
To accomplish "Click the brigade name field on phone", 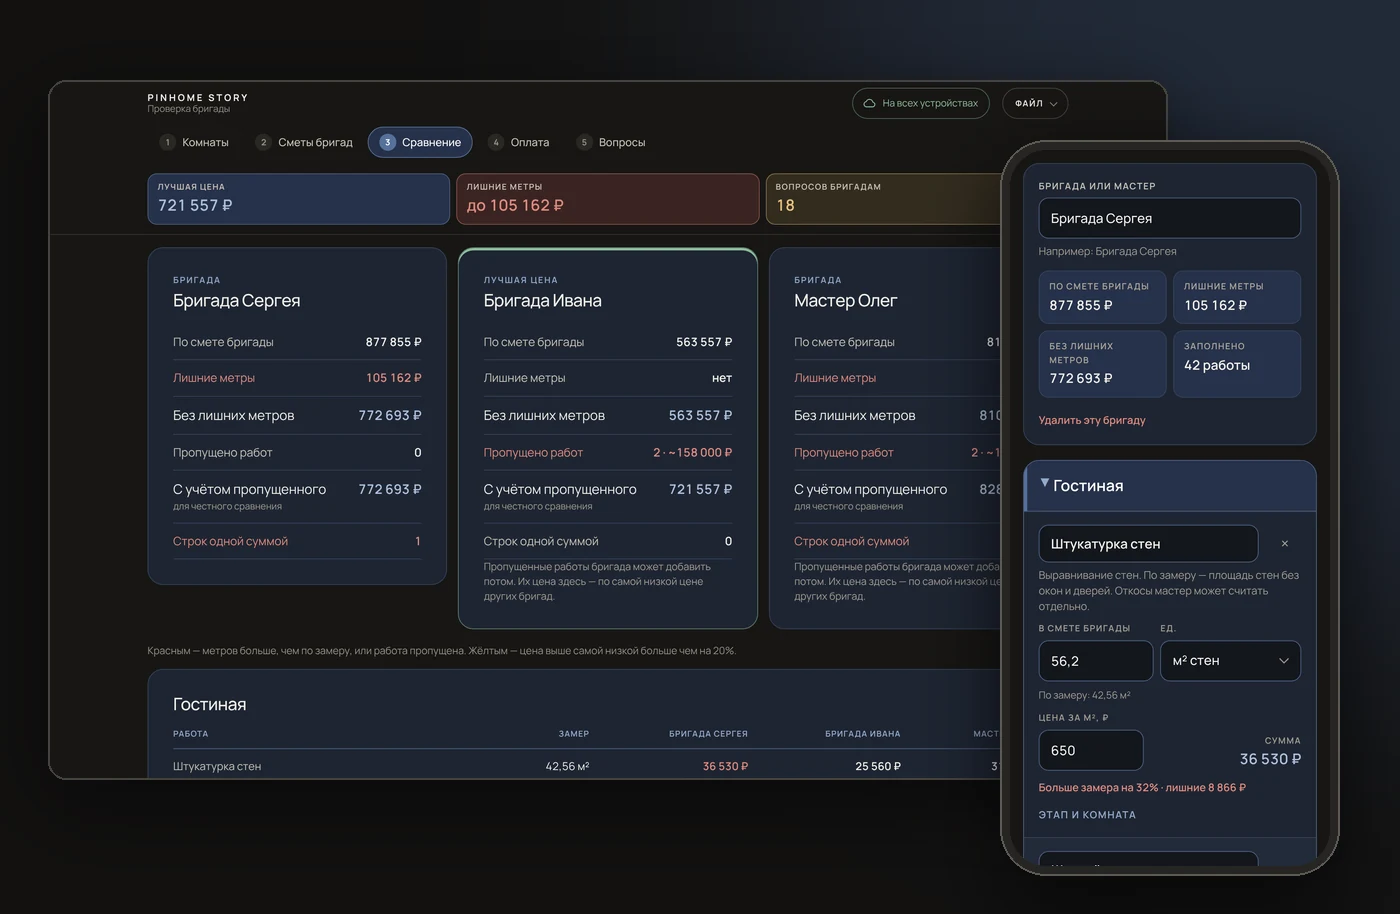I will (1169, 218).
